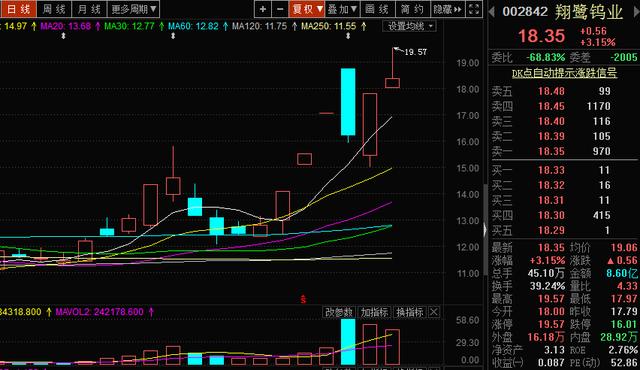640x370 pixels.
Task: Click the 隐藏 hide panel button
Action: (x=447, y=9)
